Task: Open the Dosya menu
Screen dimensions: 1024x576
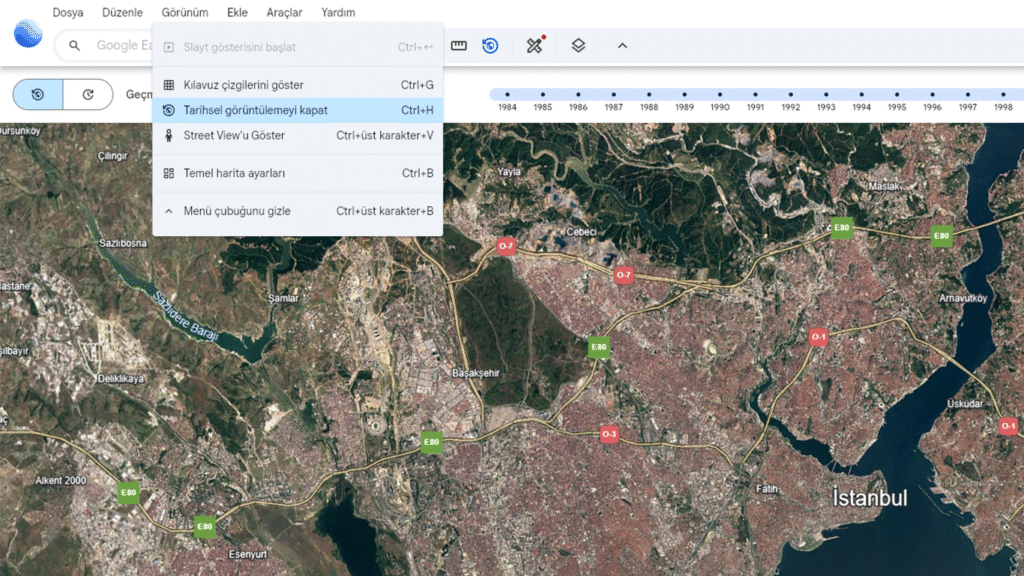Action: (68, 13)
